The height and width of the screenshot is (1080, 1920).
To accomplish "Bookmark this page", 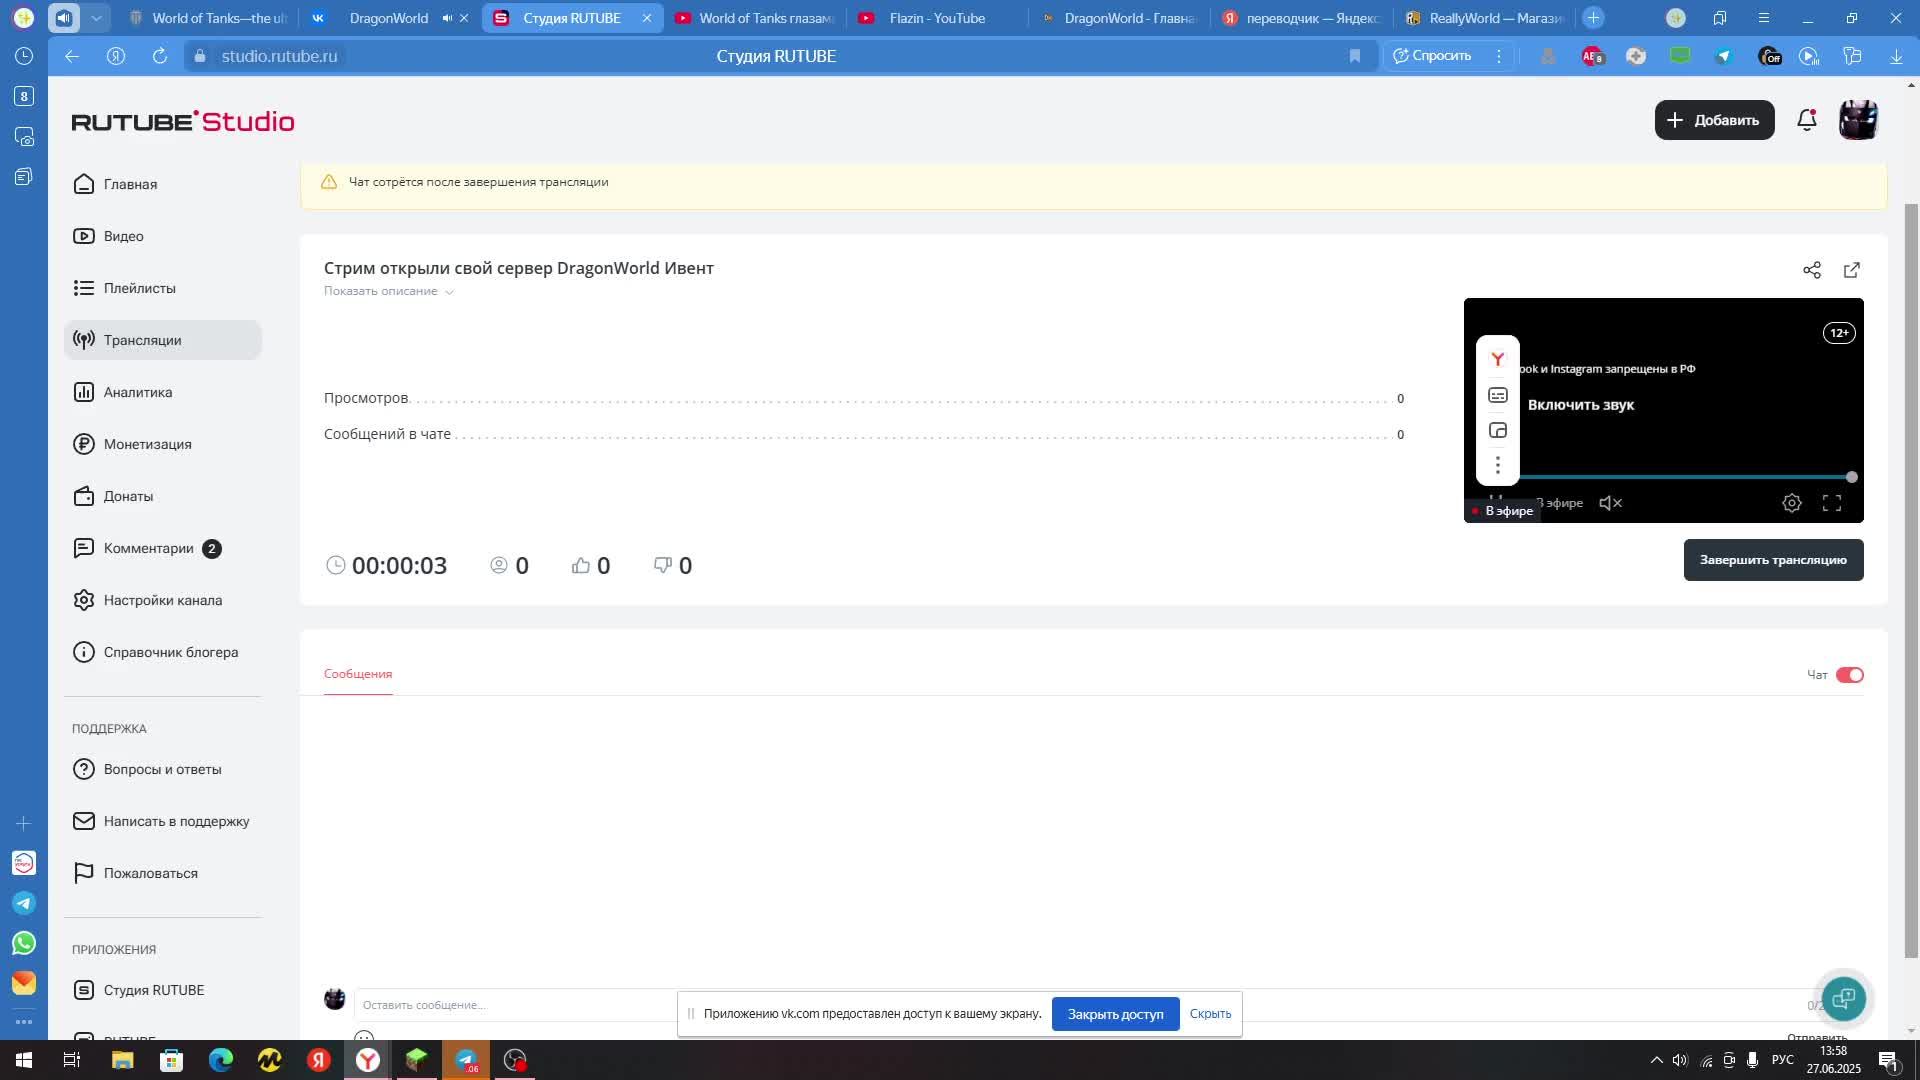I will 1355,56.
